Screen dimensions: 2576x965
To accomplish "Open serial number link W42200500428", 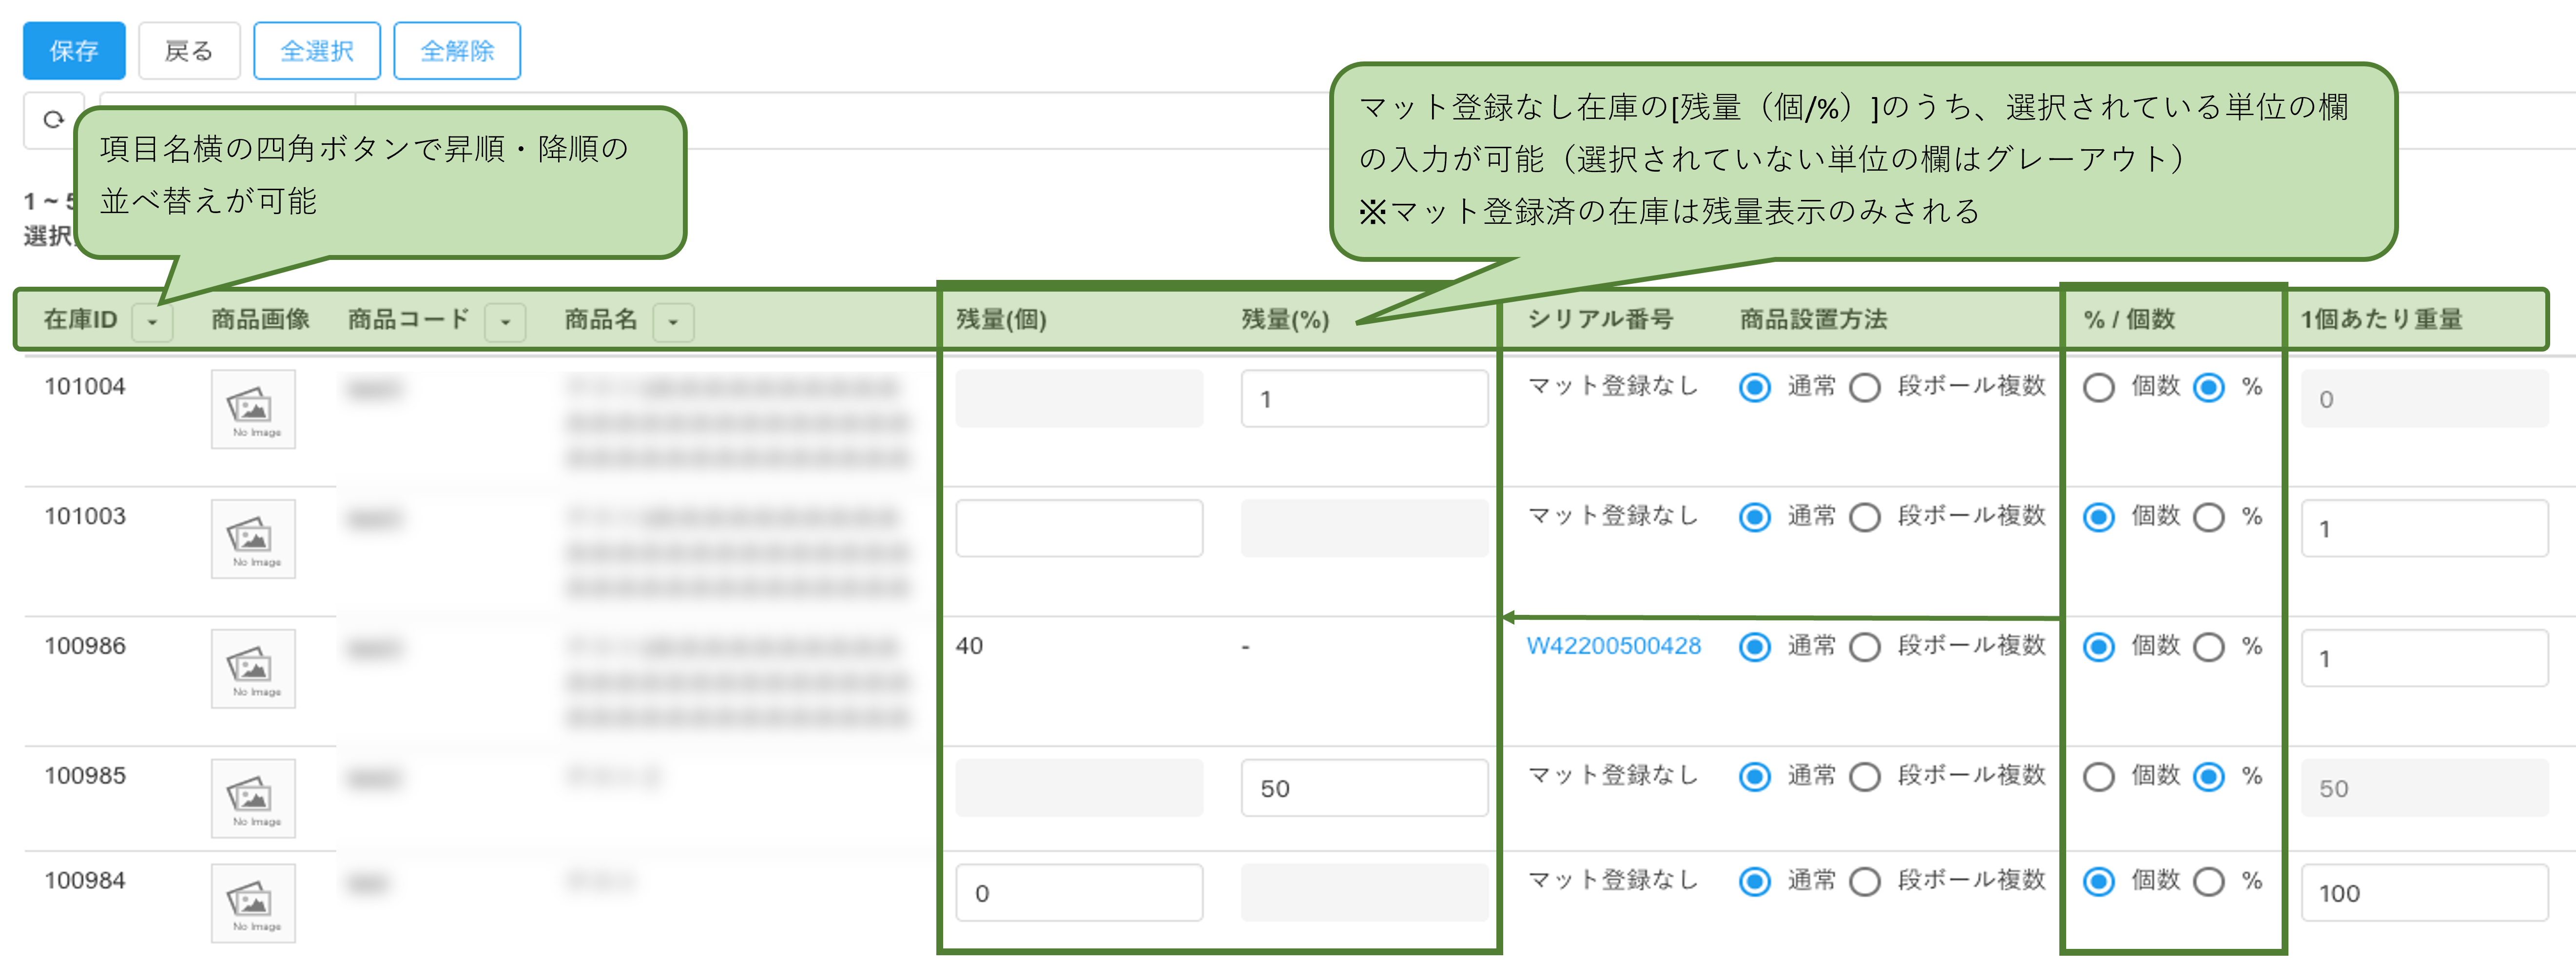I will tap(1613, 646).
